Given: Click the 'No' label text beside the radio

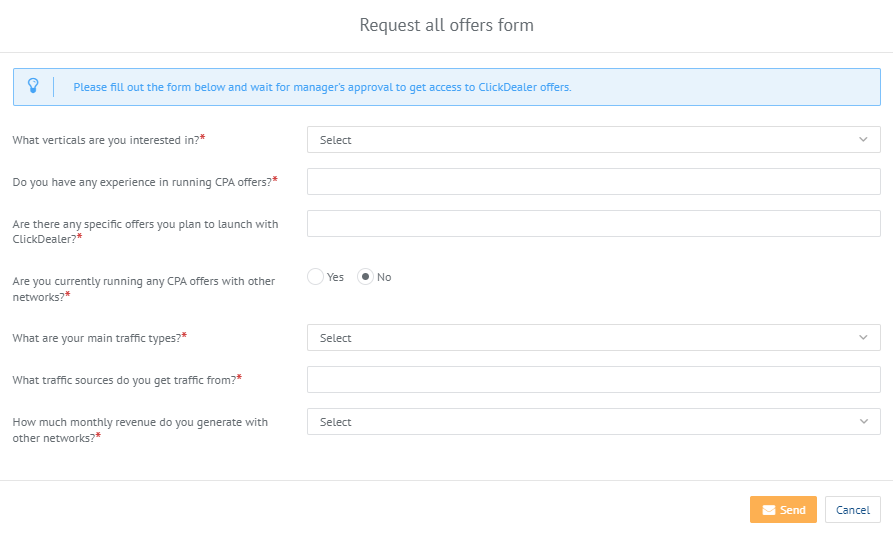Looking at the screenshot, I should tap(384, 277).
